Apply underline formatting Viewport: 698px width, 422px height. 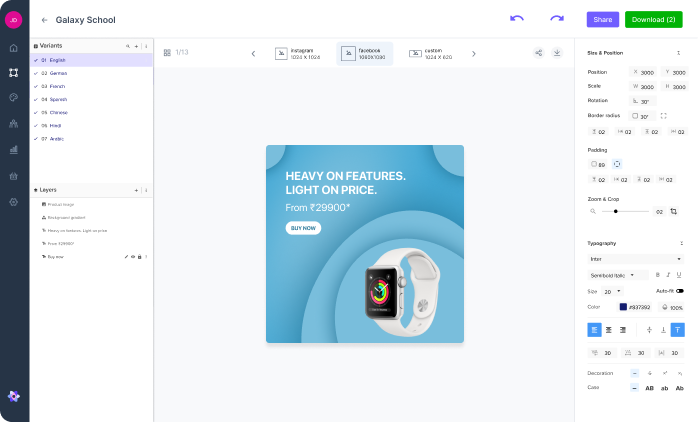point(679,275)
